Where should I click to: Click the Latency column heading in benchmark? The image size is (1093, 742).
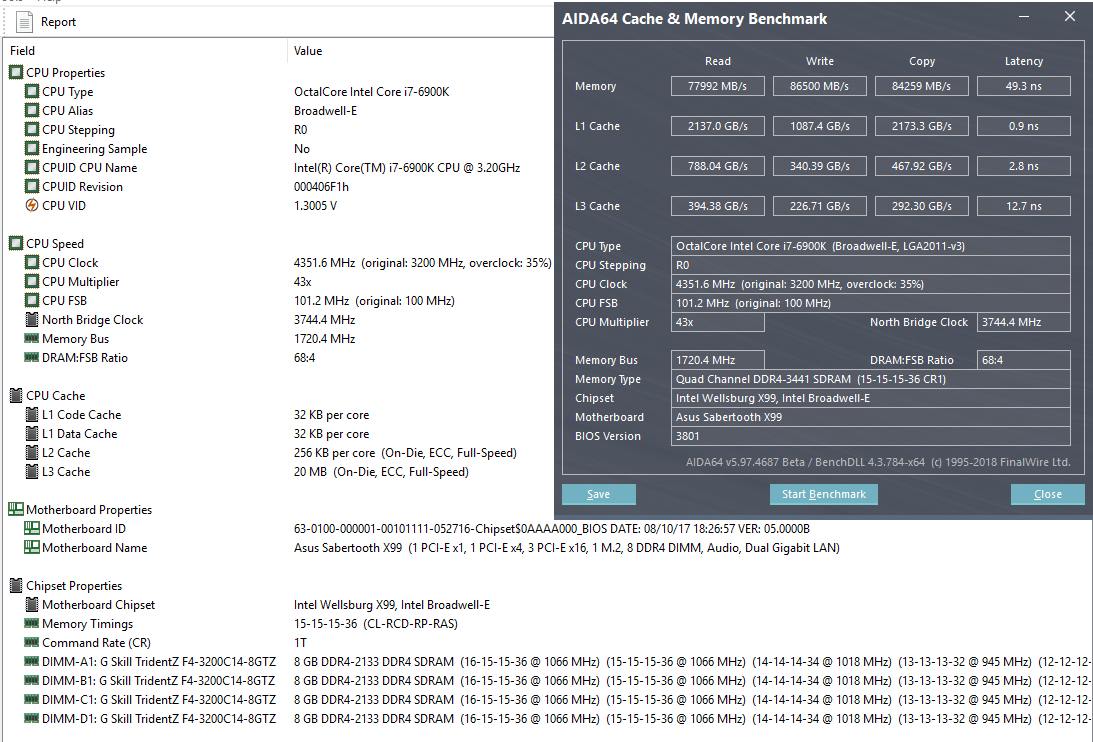coord(1023,61)
